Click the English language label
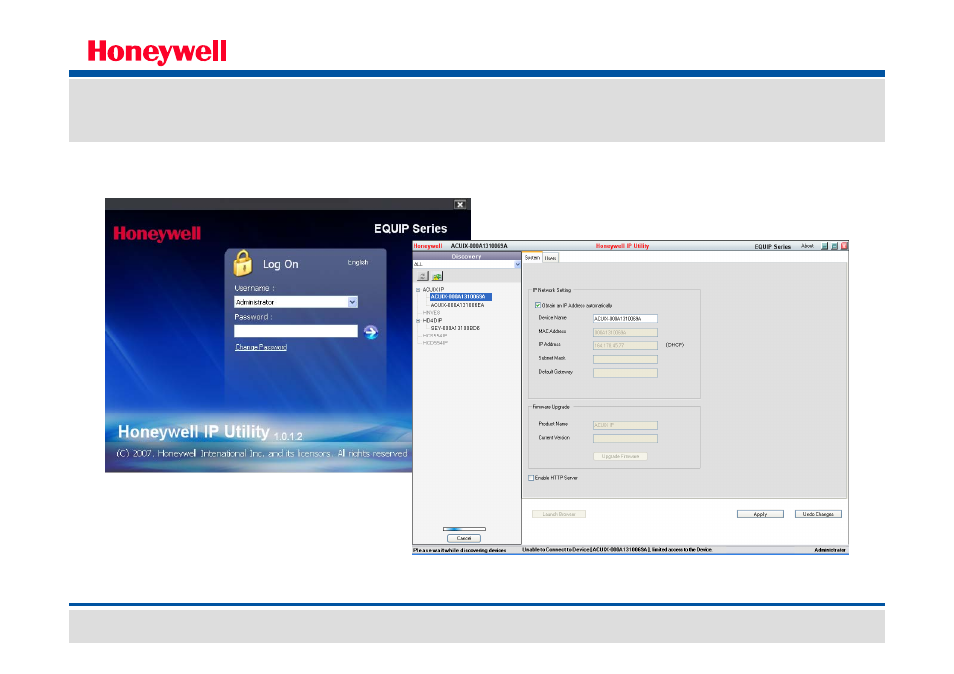The width and height of the screenshot is (954, 674). pyautogui.click(x=358, y=263)
